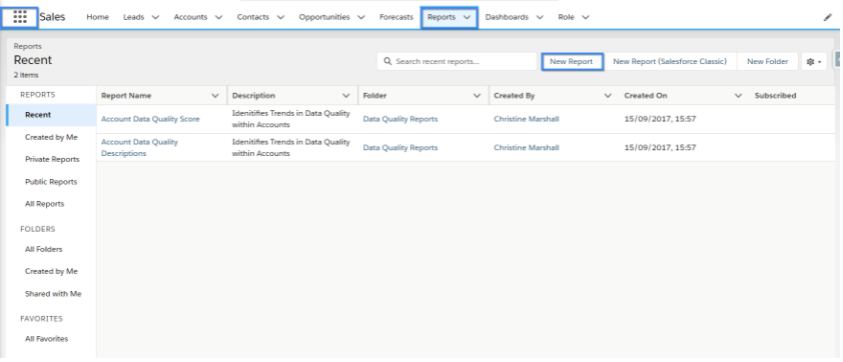
Task: Select Recent in the Reports sidebar
Action: (52, 115)
